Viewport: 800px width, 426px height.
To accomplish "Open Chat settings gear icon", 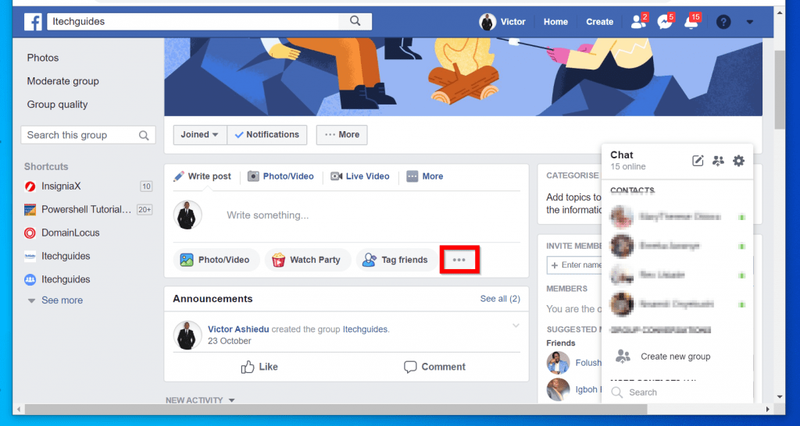I will tap(739, 161).
